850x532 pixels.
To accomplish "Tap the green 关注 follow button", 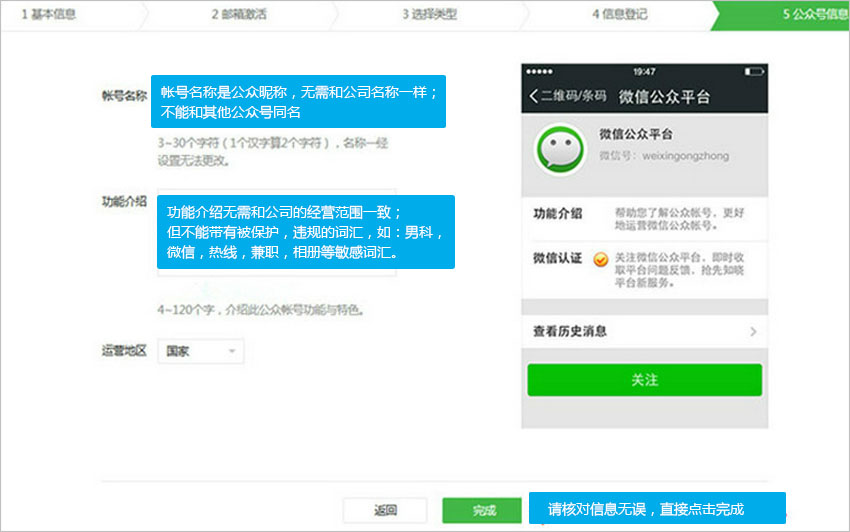I will (644, 380).
